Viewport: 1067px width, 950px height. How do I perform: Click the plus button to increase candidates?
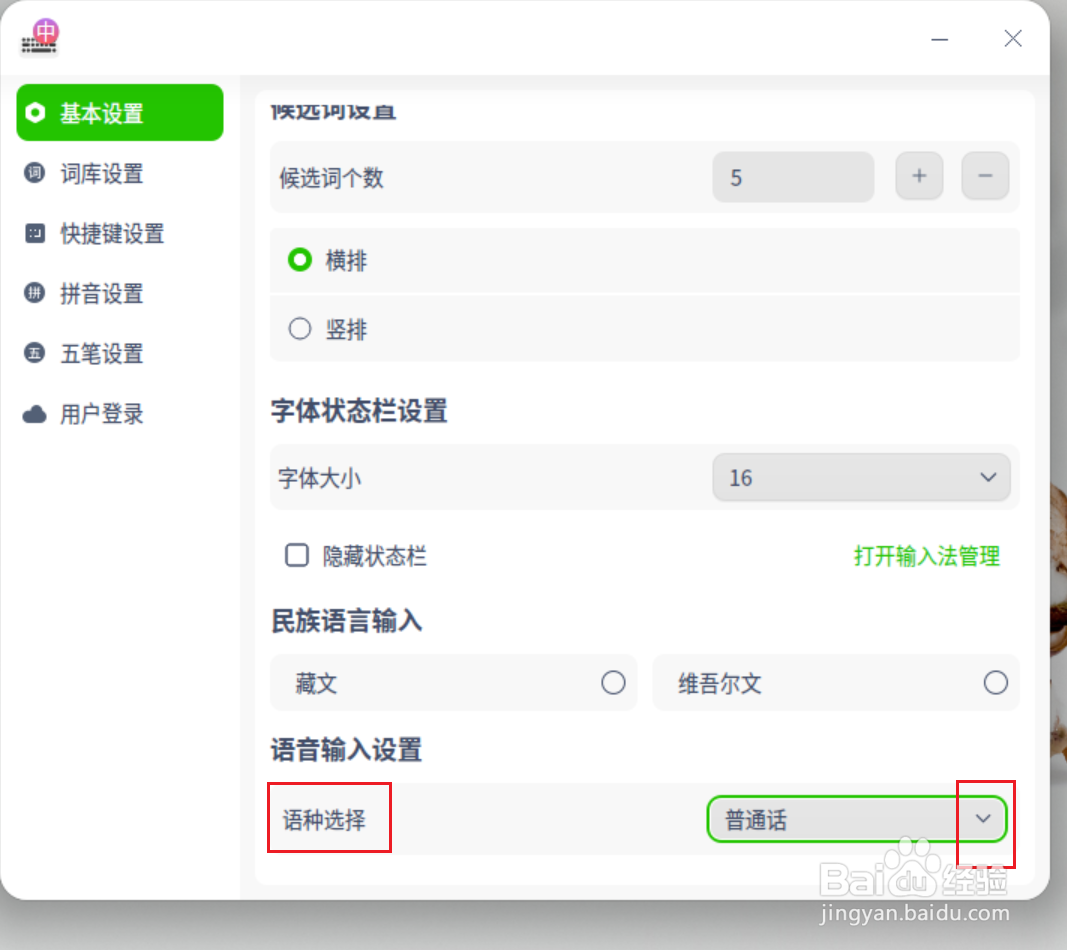919,176
